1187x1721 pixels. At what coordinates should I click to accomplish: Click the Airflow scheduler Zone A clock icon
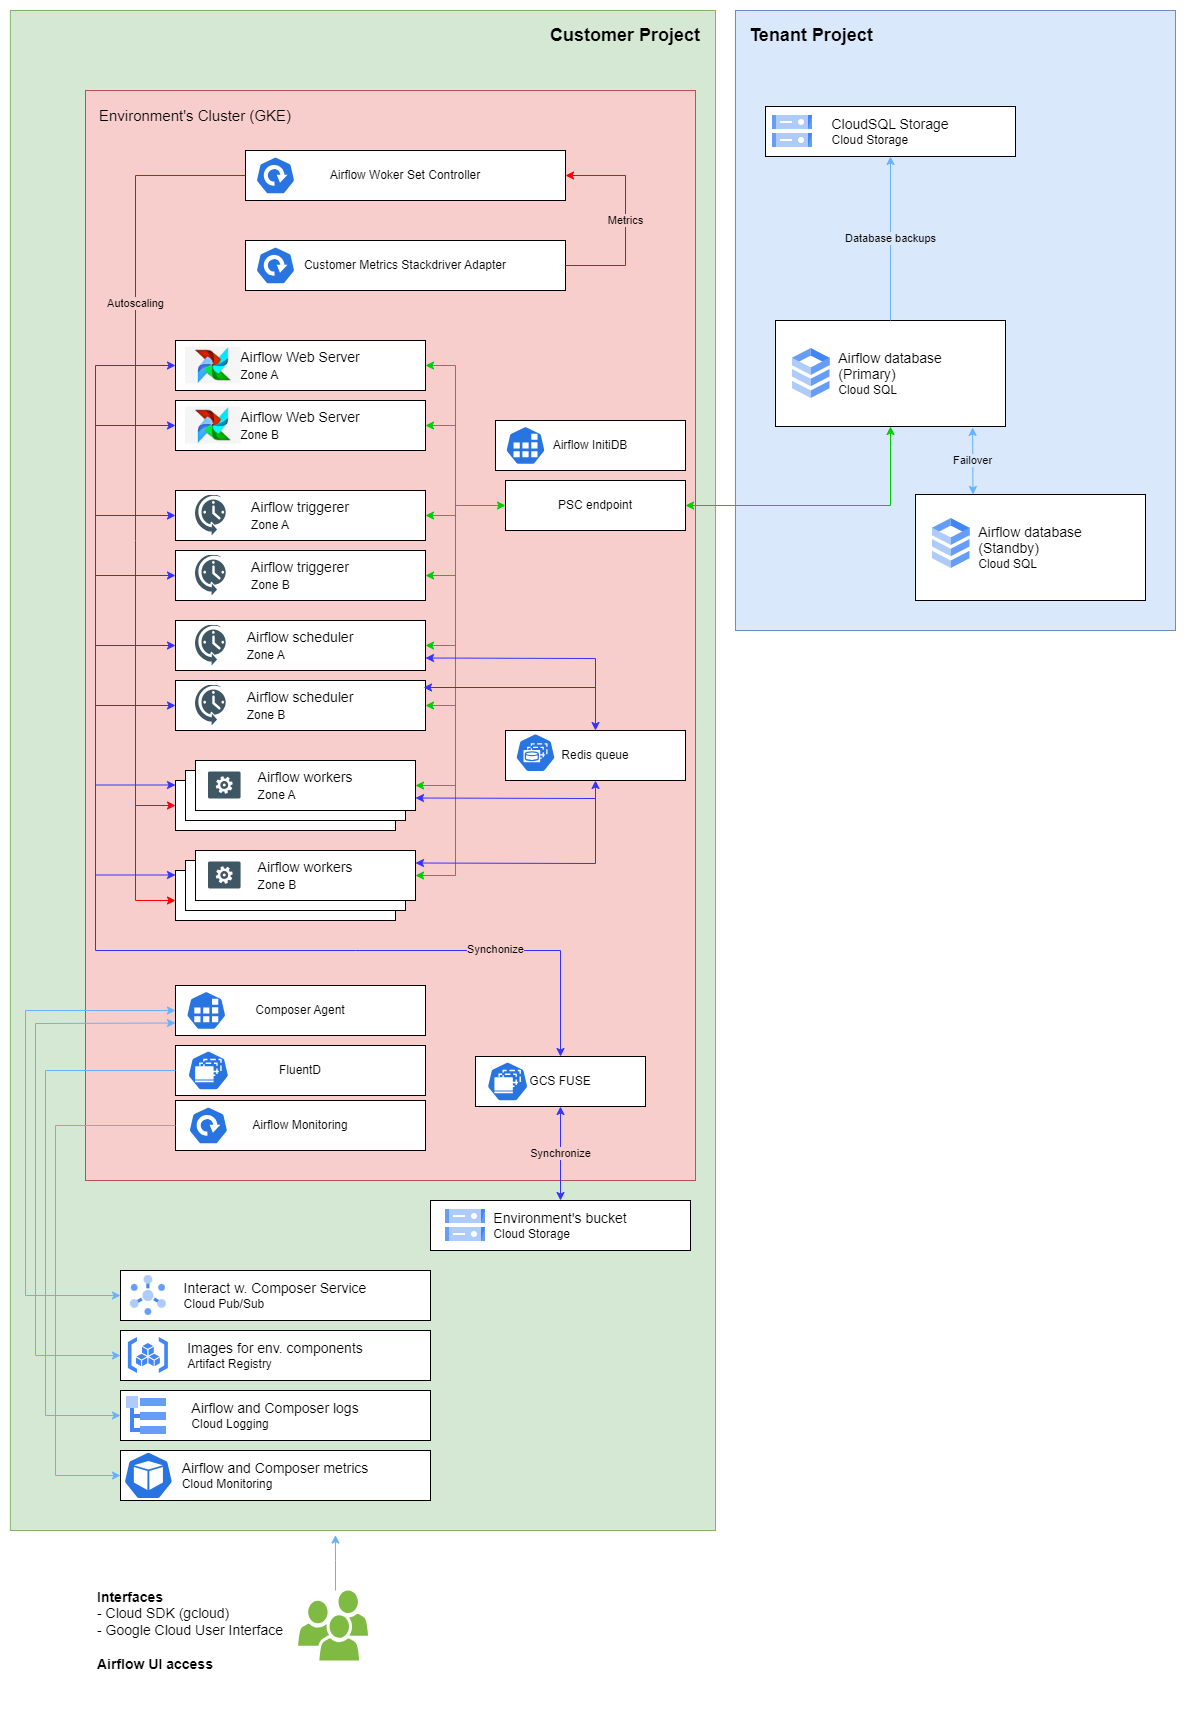pyautogui.click(x=210, y=645)
